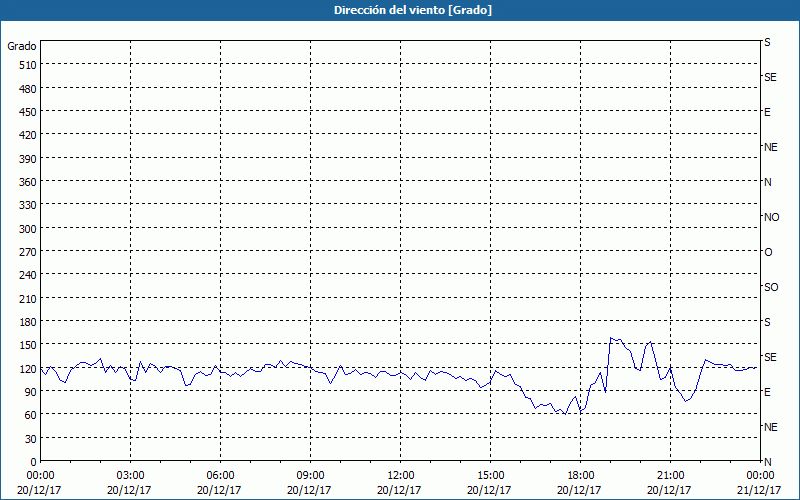Screen dimensions: 800x500
Task: Click the 480 value on the degree axis
Action: click(28, 89)
